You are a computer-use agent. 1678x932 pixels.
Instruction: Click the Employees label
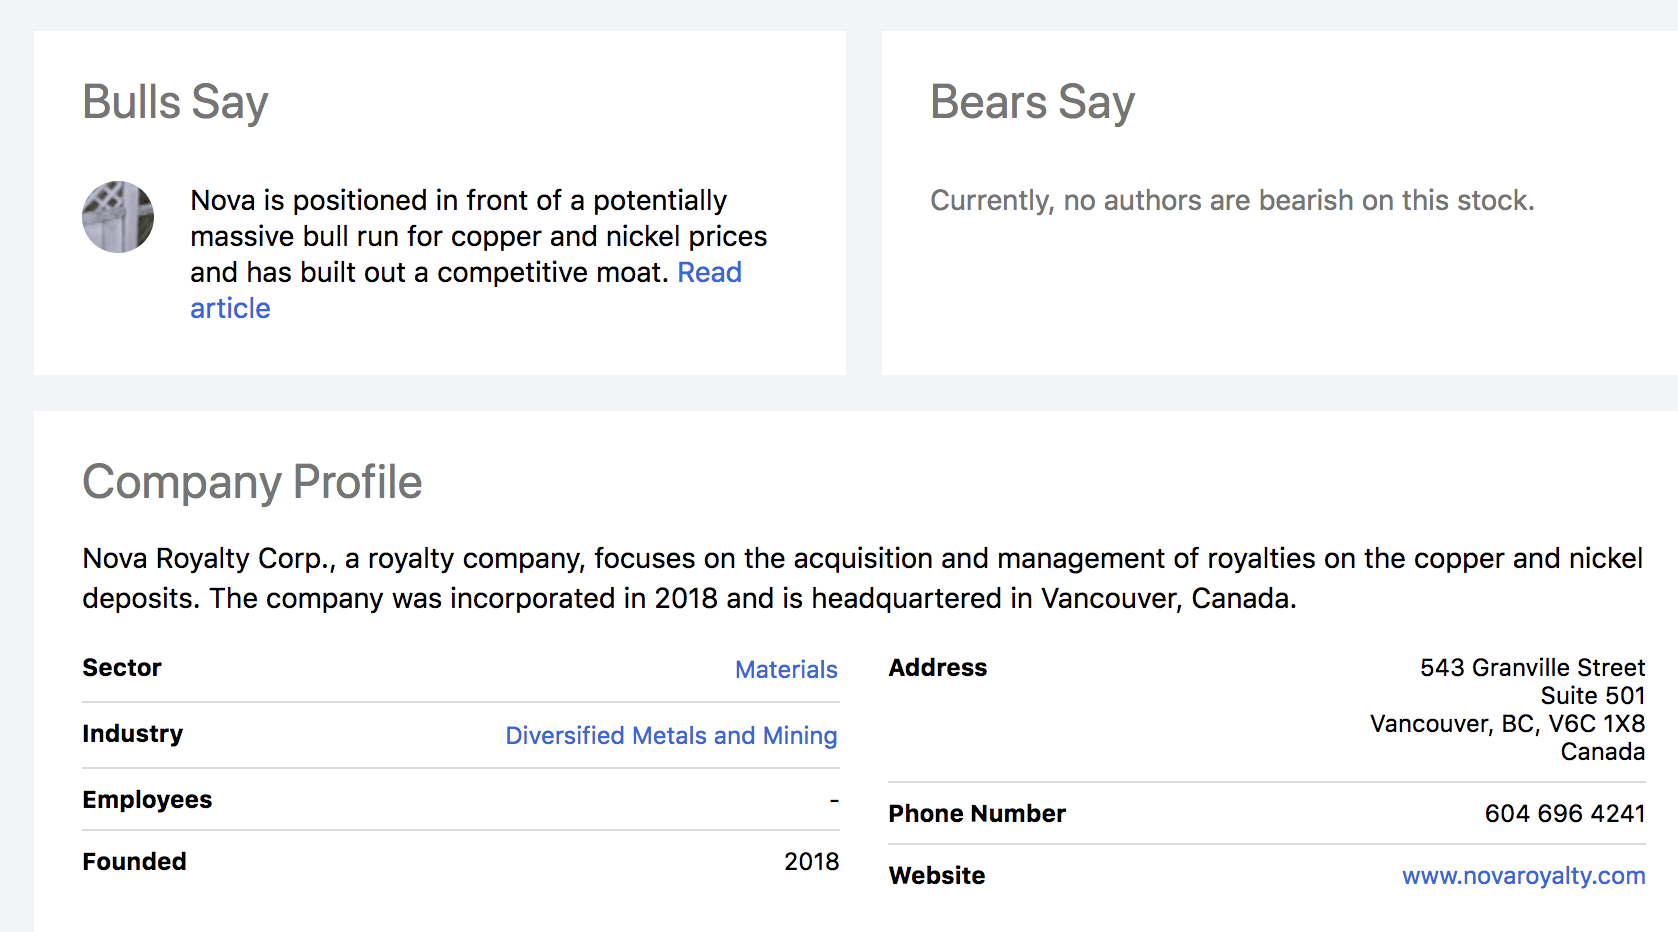coord(147,800)
